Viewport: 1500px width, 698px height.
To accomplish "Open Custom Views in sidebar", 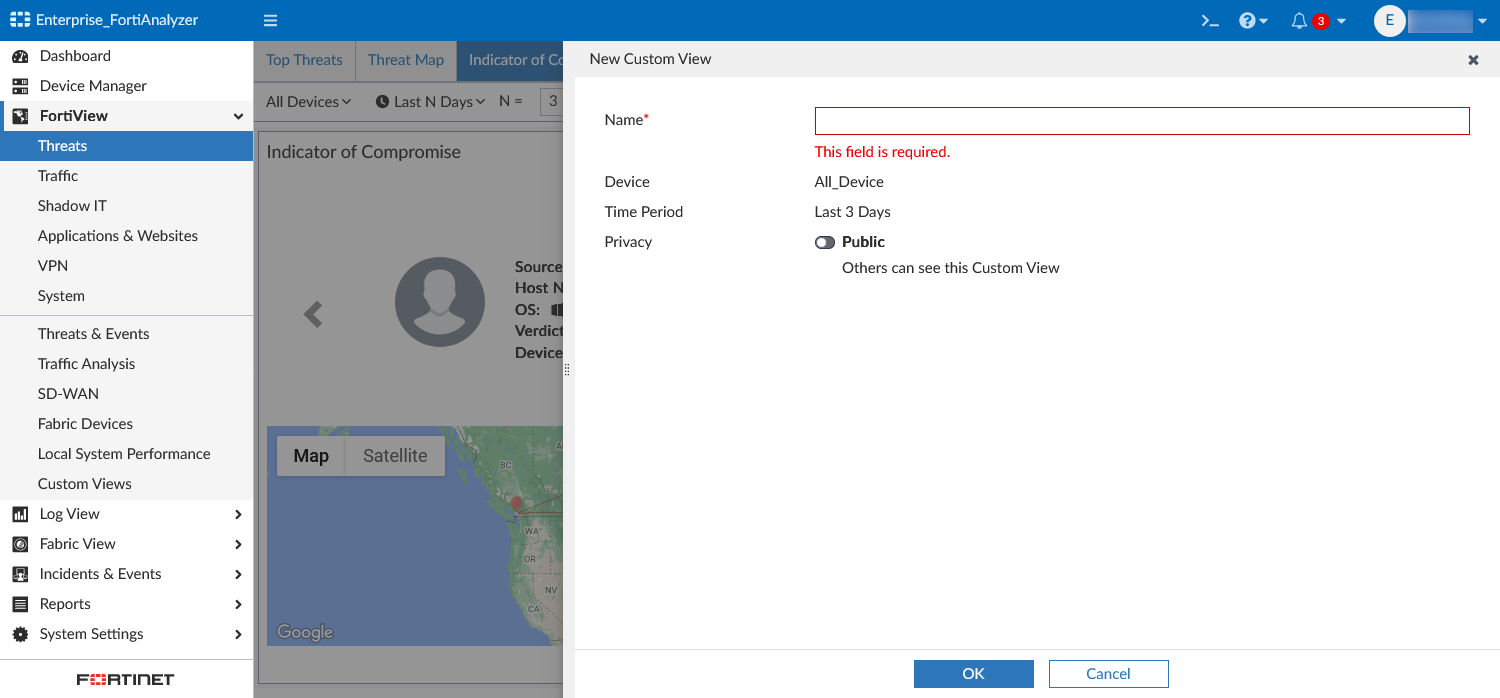I will (126, 484).
